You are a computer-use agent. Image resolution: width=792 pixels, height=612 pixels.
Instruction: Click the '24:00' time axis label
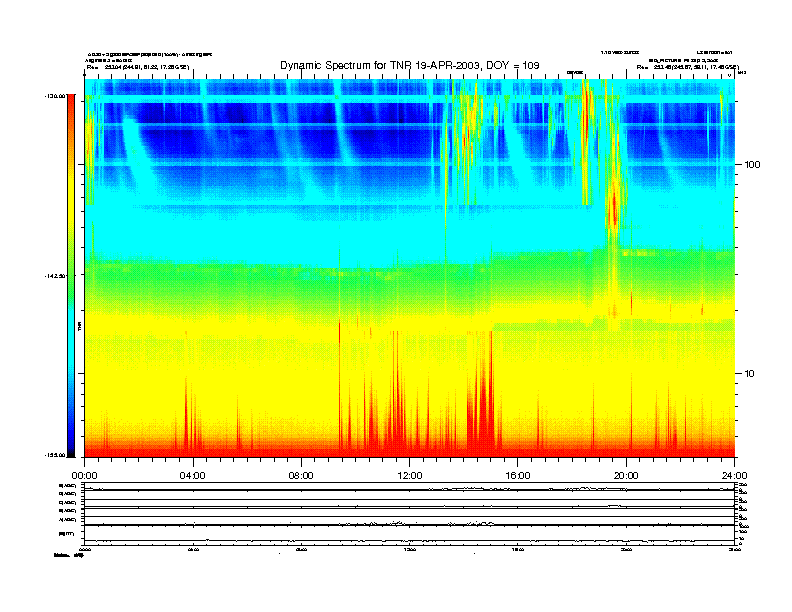[x=734, y=476]
